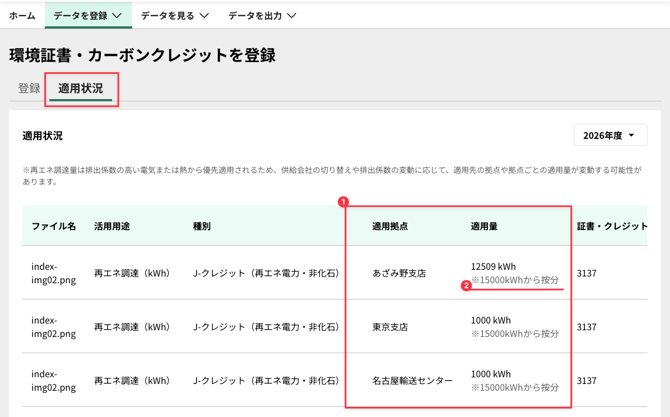Screen dimensions: 670x417
Task: Click the 12509 kWh value
Action: click(x=494, y=267)
